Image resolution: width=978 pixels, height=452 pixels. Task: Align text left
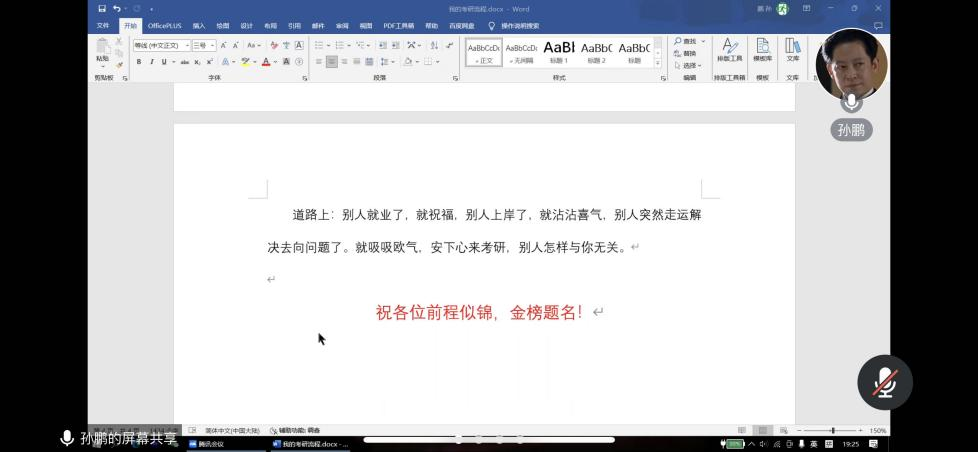319,62
